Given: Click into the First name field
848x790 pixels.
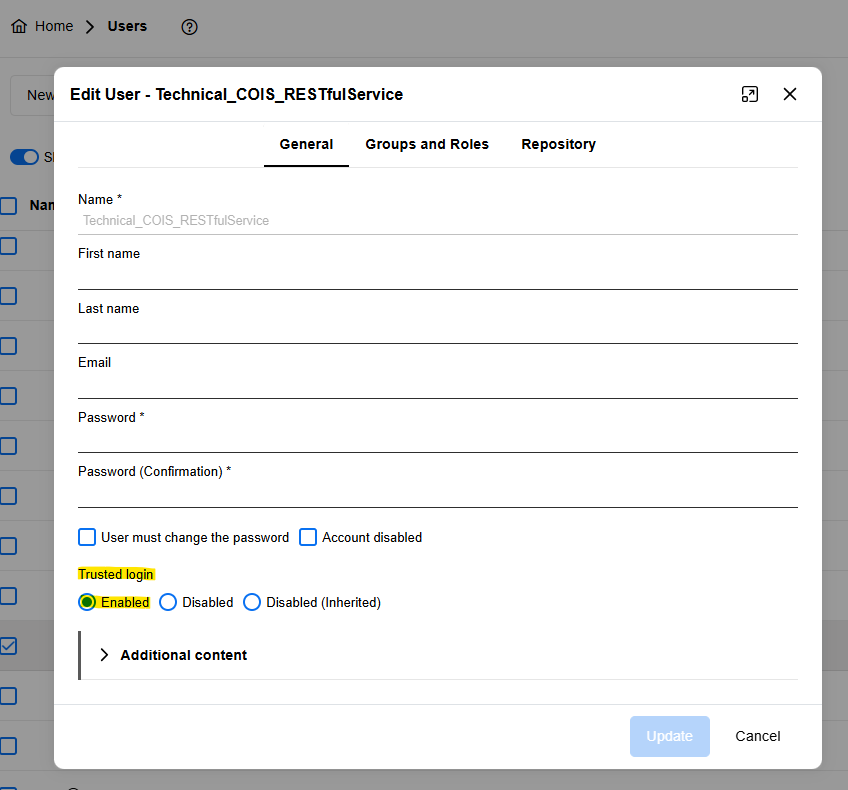Looking at the screenshot, I should (x=437, y=276).
